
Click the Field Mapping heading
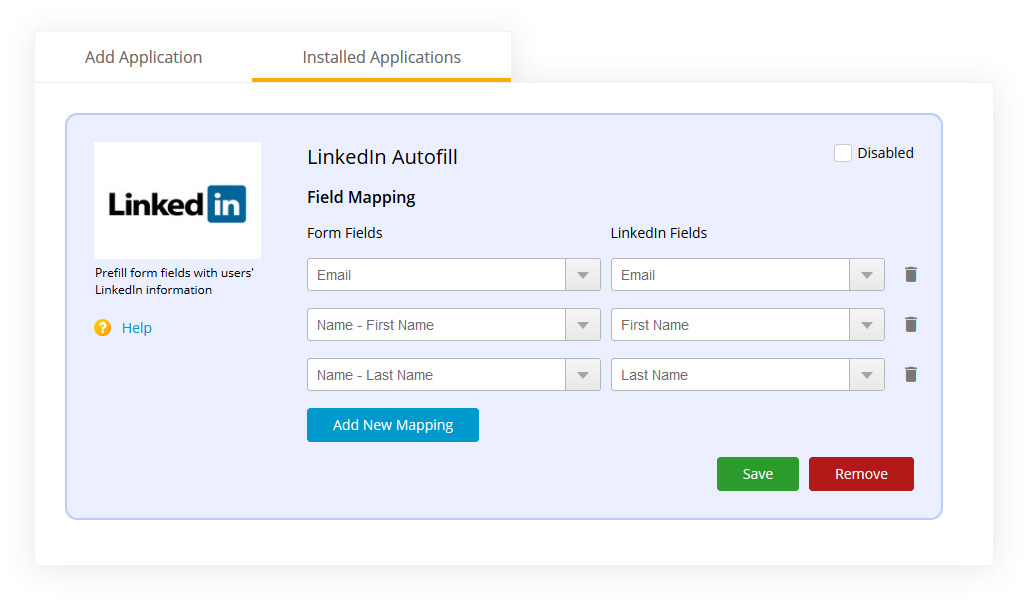pos(361,198)
